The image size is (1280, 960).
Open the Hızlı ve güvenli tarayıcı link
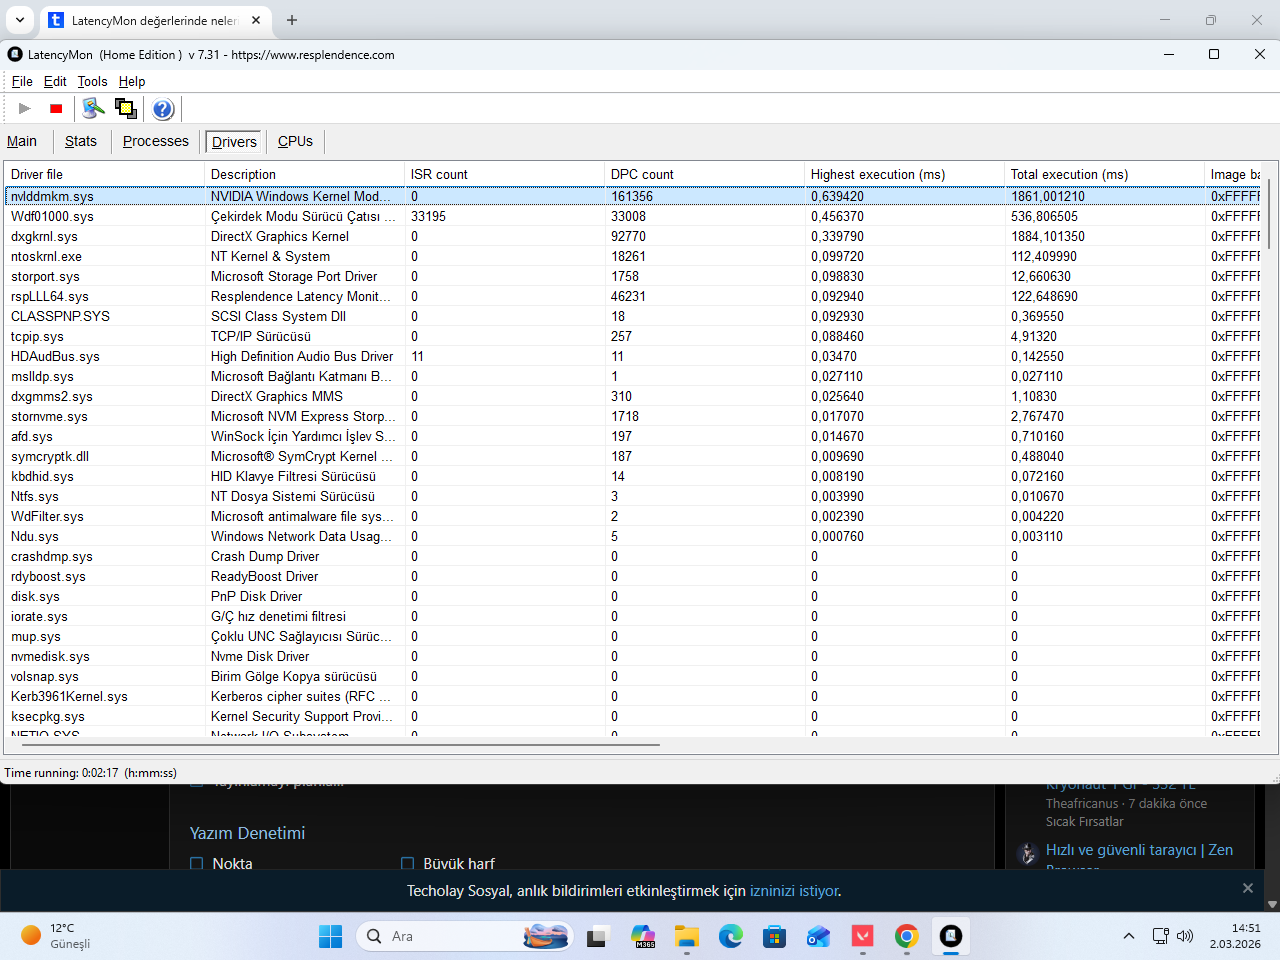click(1139, 850)
